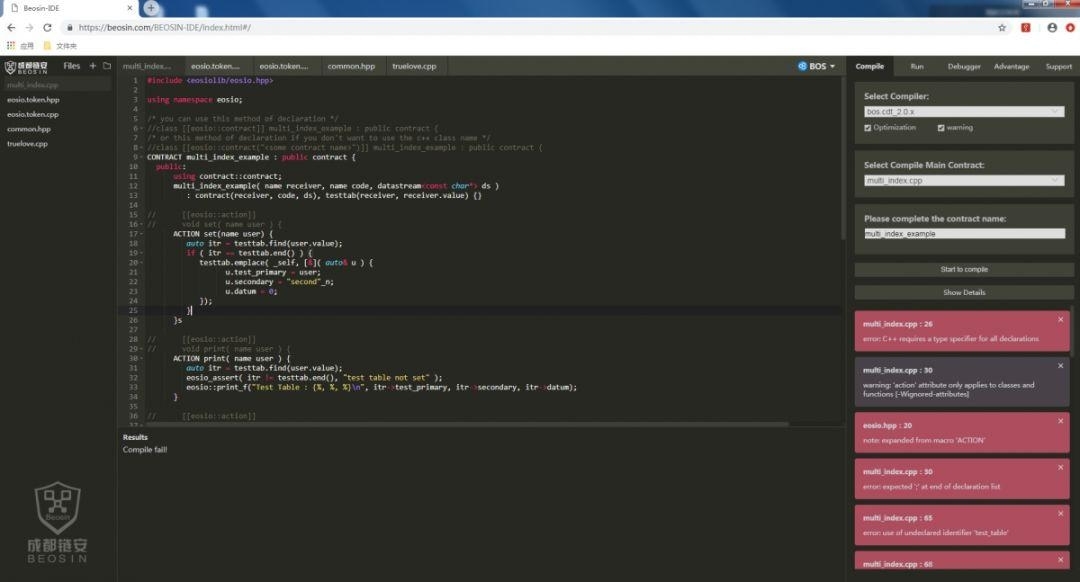
Task: Dismiss the line 26 type specifier error
Action: [x=1061, y=320]
